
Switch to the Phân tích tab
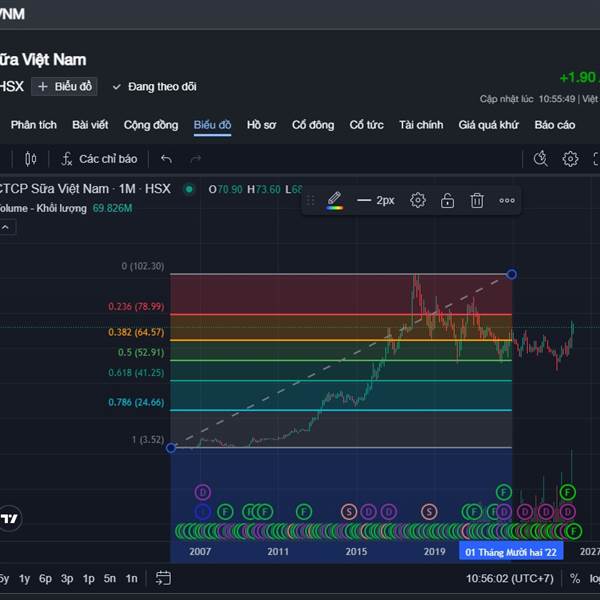tap(33, 125)
